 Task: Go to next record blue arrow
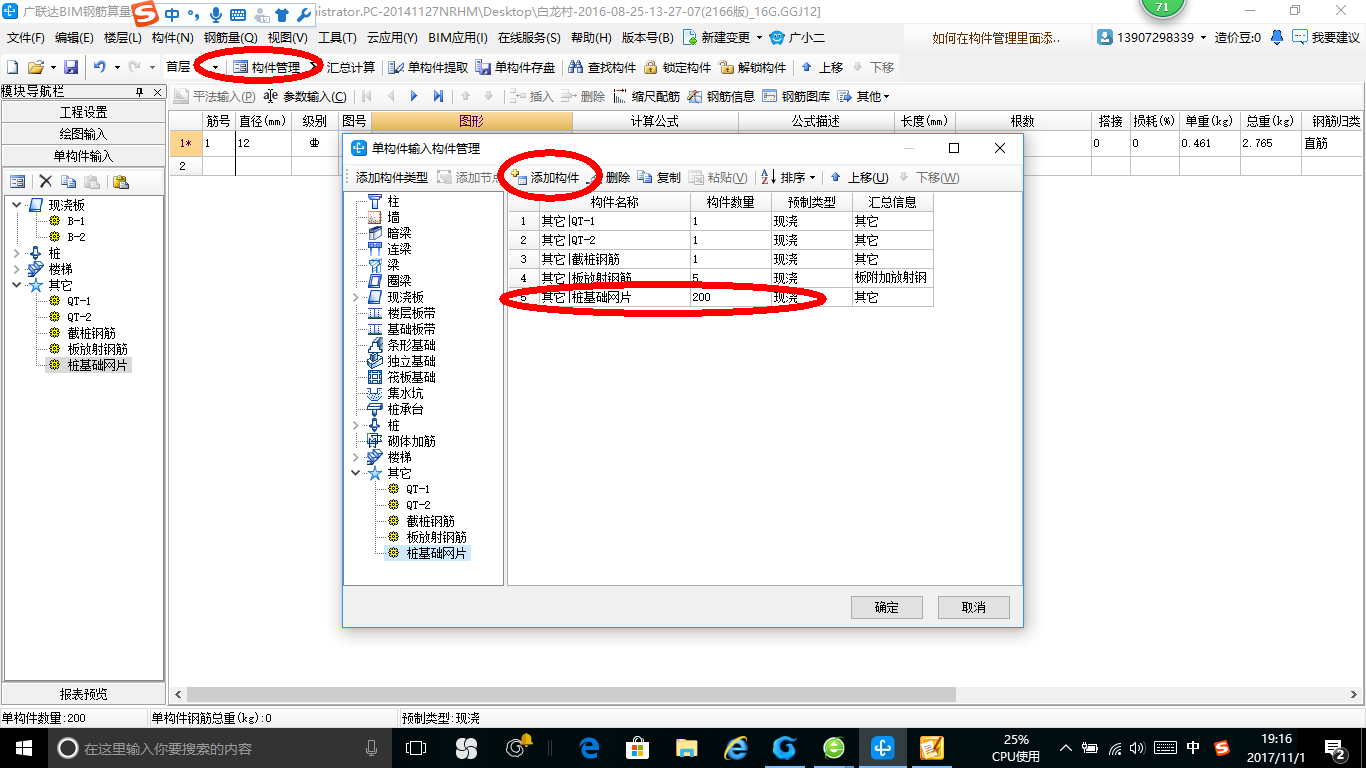[415, 96]
